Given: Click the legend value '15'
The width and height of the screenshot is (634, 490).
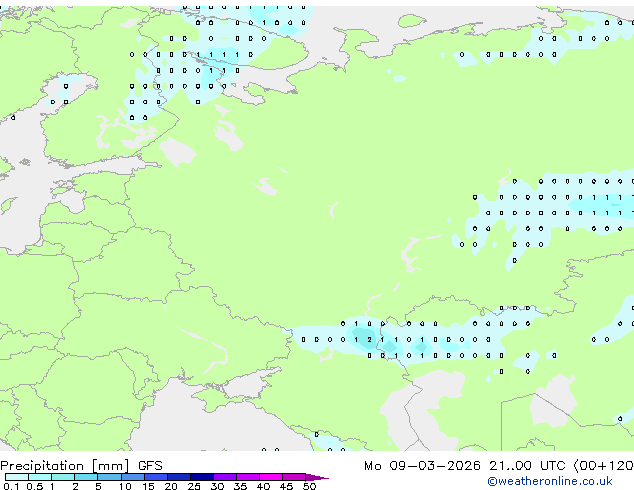Looking at the screenshot, I should (x=148, y=486).
